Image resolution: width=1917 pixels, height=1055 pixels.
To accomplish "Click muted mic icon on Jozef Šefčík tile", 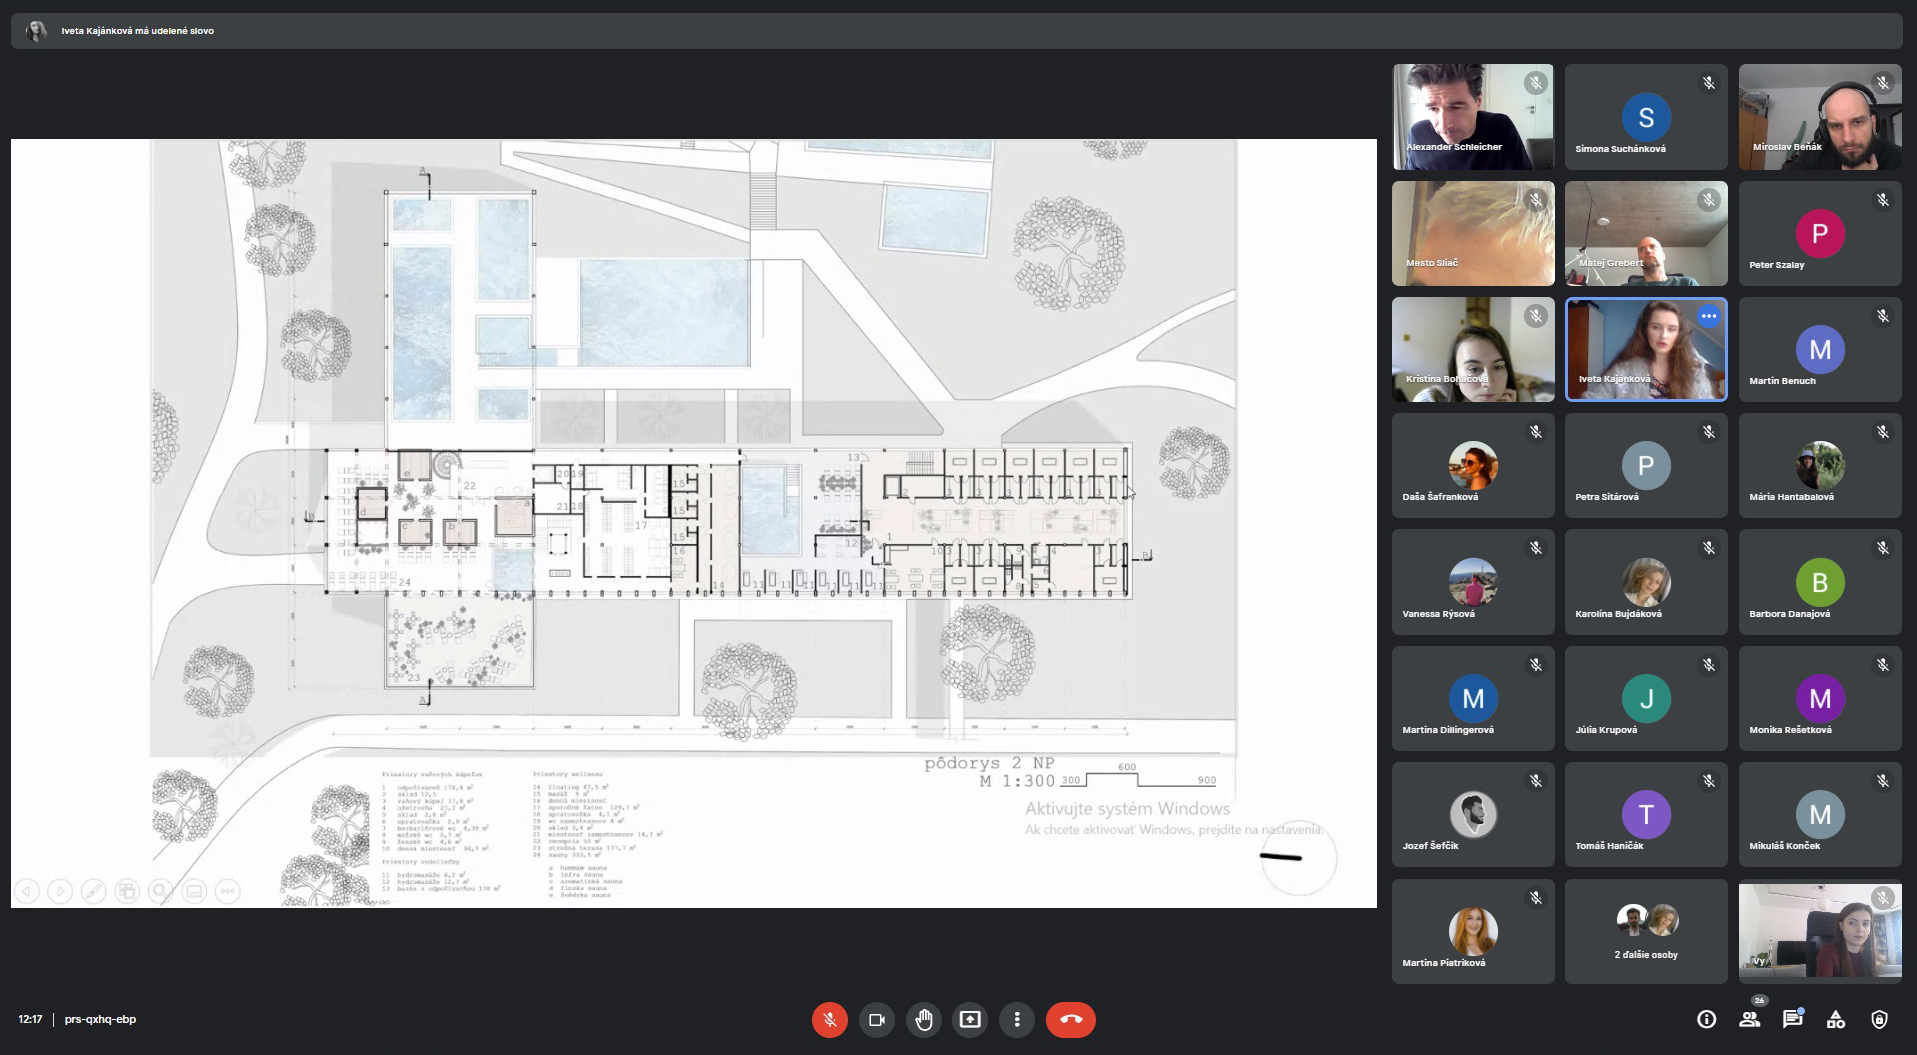I will pos(1536,781).
